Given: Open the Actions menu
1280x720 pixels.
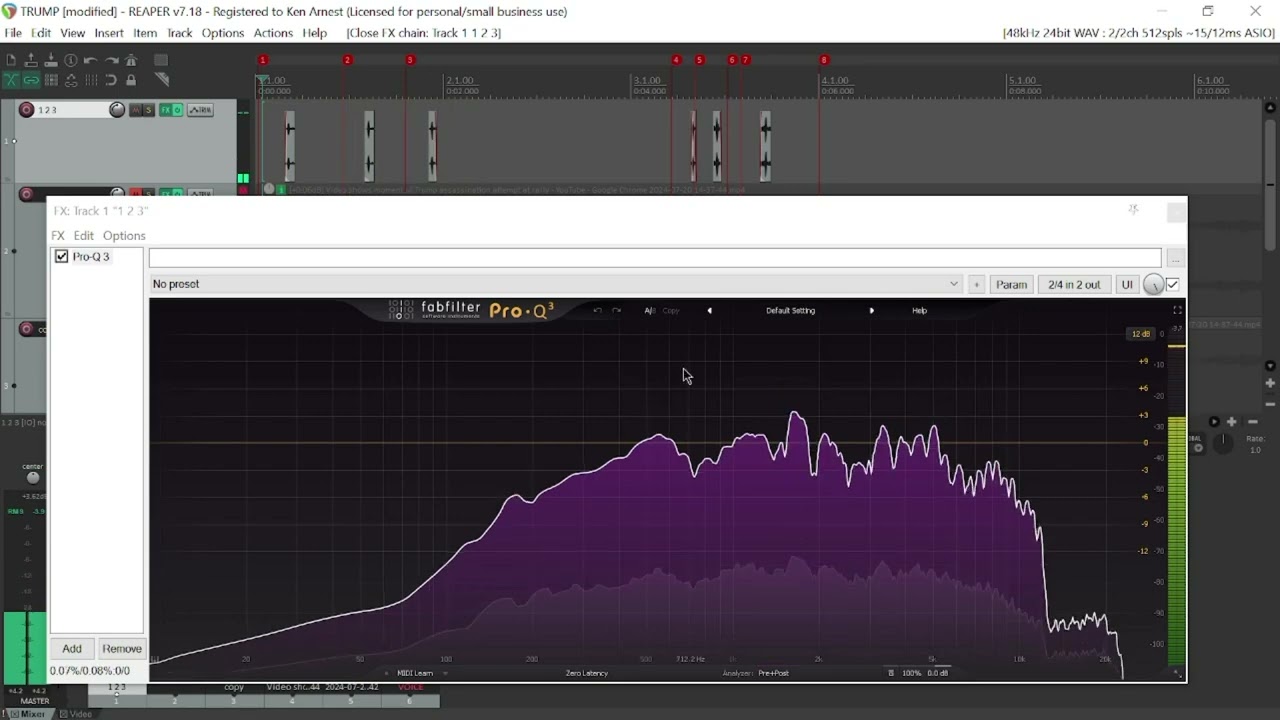Looking at the screenshot, I should (273, 33).
